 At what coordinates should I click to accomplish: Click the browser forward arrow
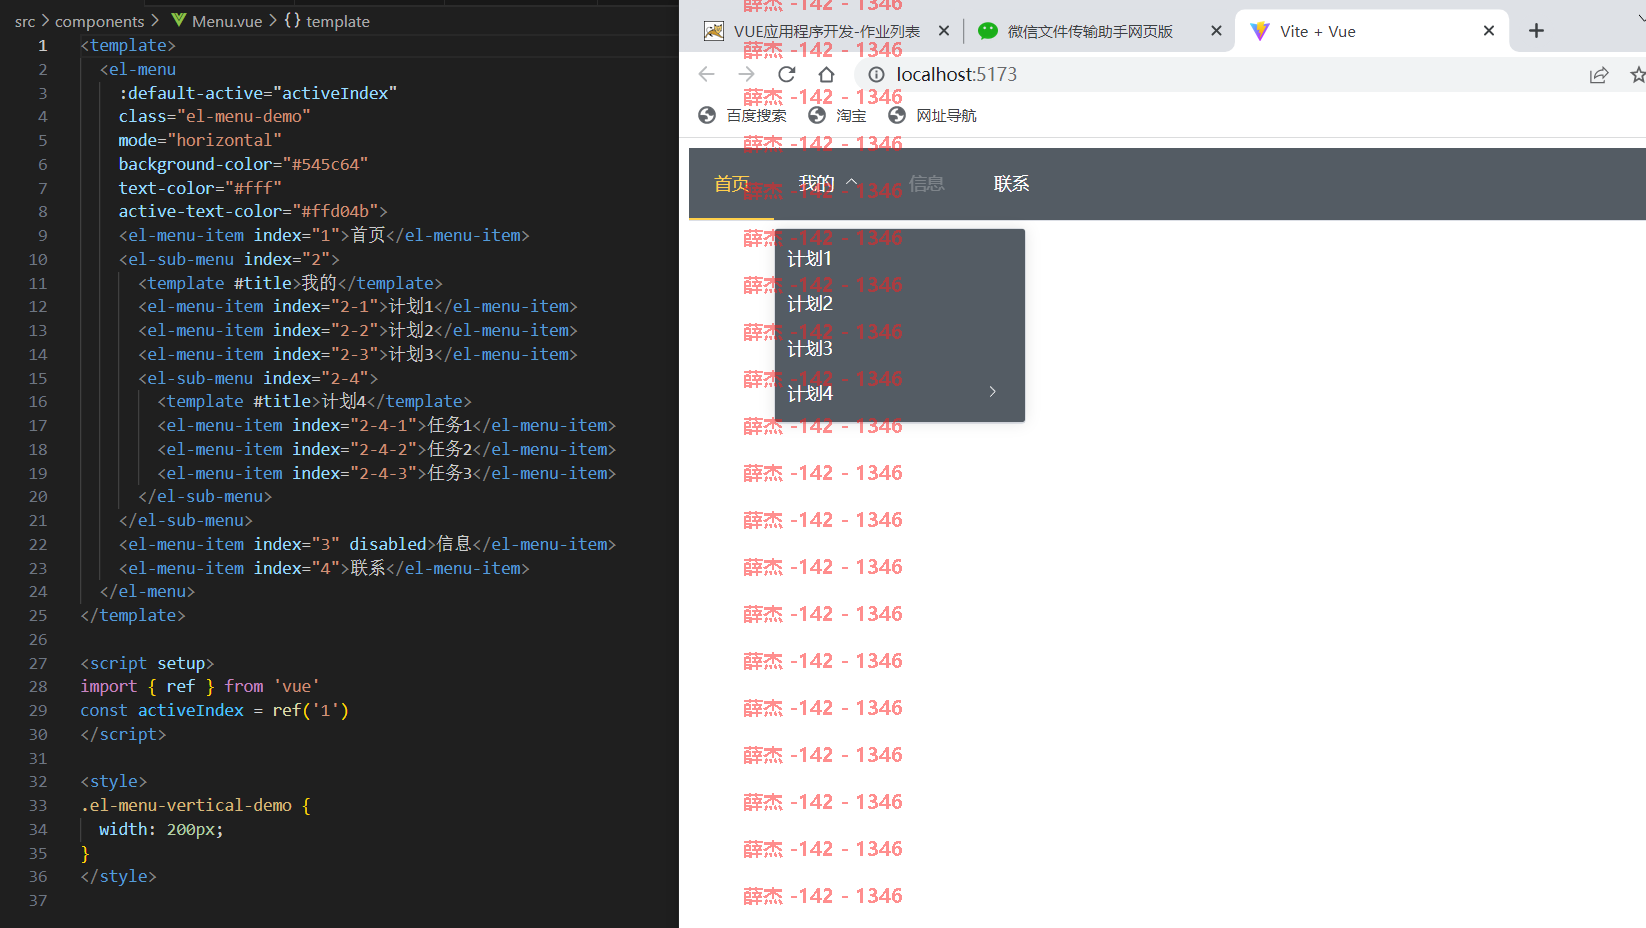746,74
